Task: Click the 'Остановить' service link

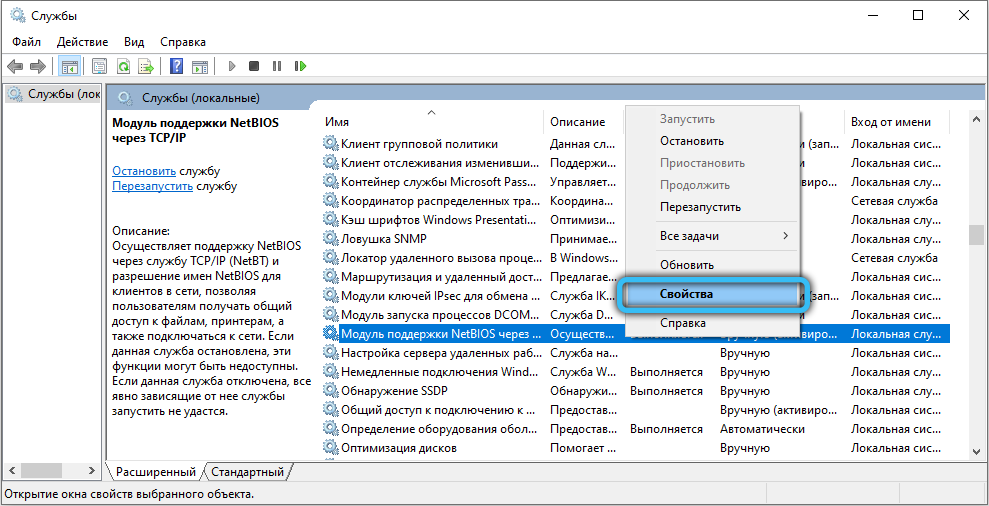Action: pyautogui.click(x=144, y=171)
